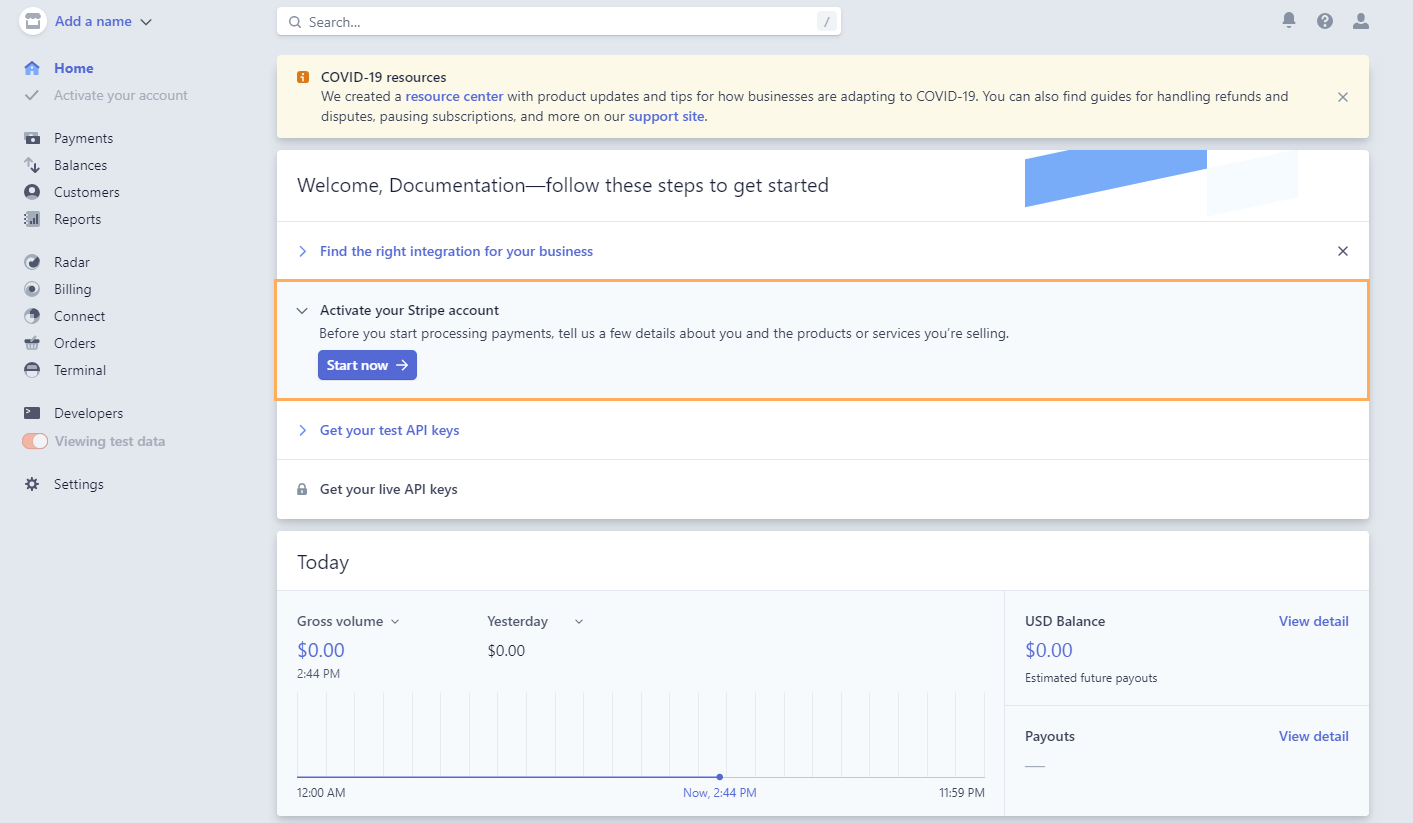
Task: Open the Terminal section
Action: pyautogui.click(x=80, y=370)
